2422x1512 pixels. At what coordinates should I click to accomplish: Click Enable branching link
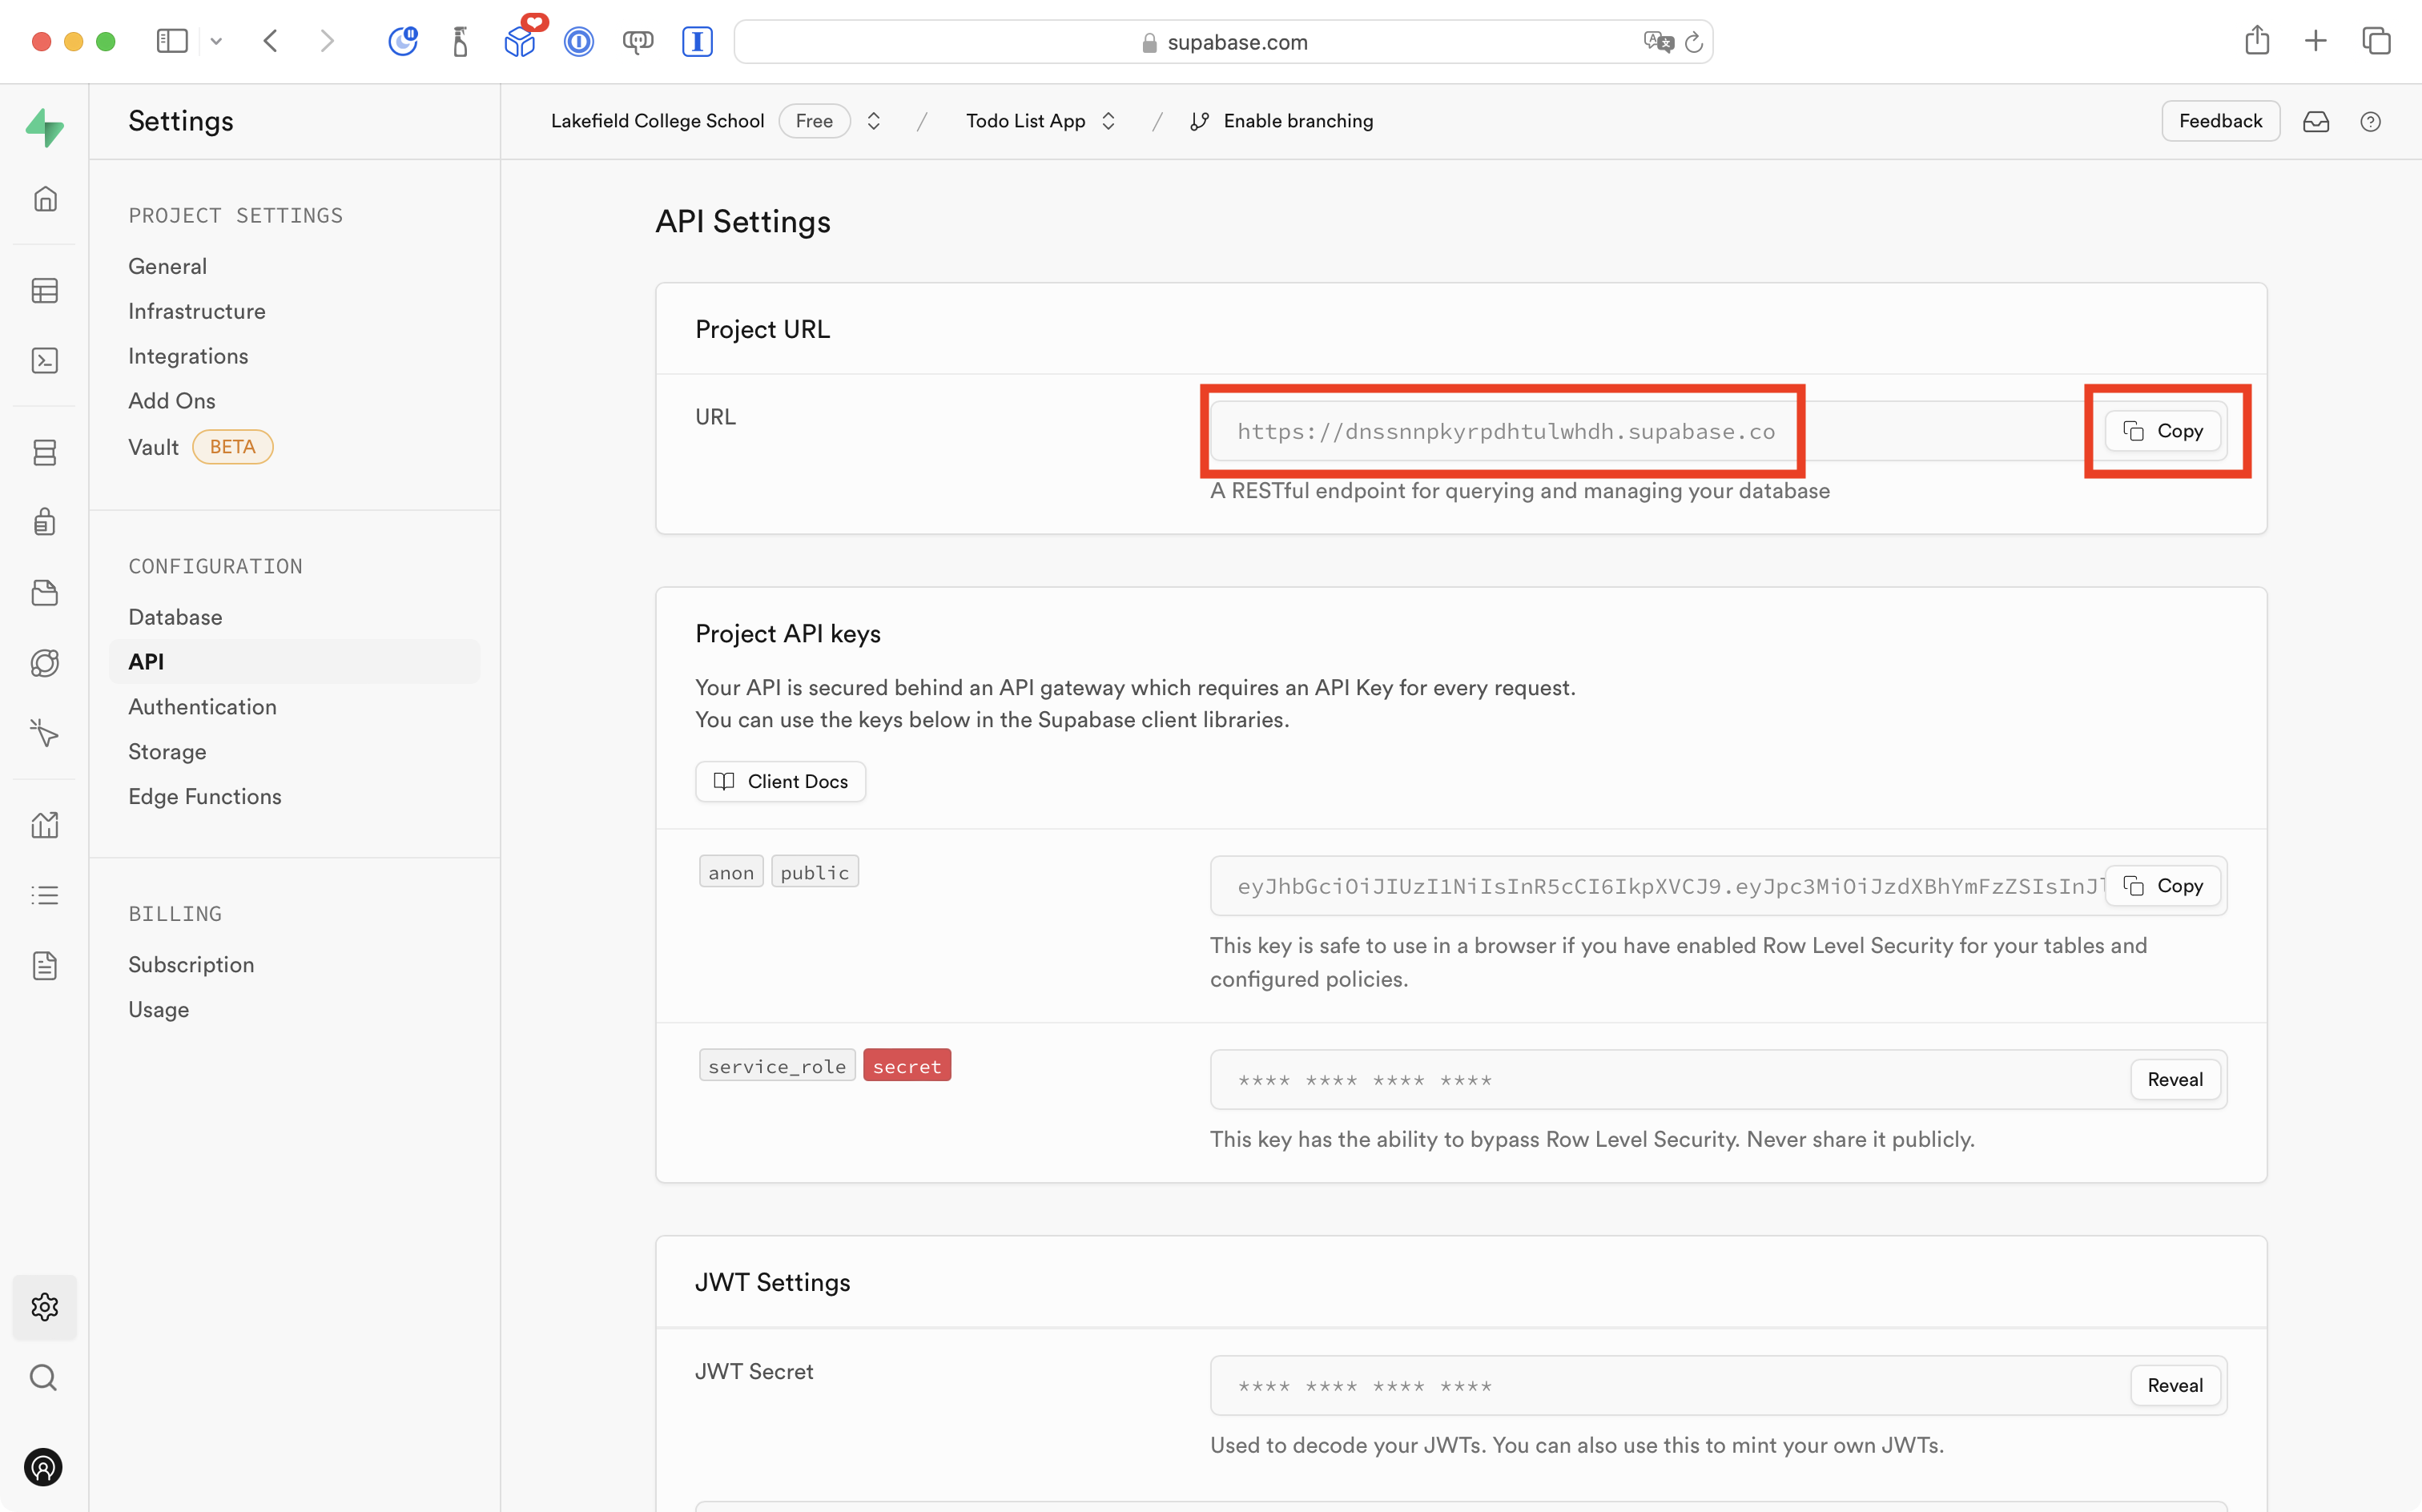tap(1296, 121)
